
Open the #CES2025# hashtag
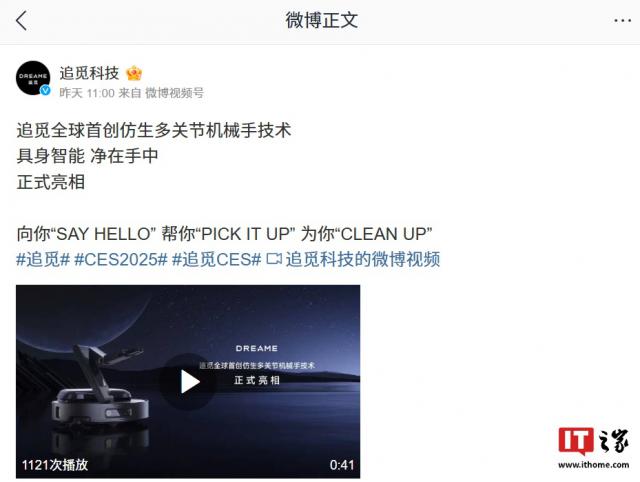click(121, 259)
